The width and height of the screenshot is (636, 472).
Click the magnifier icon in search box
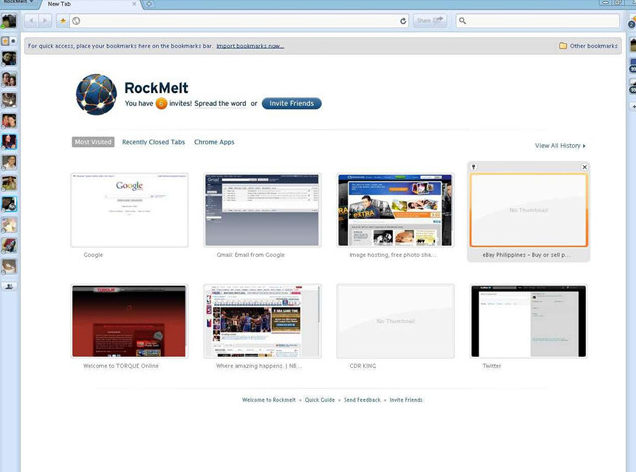(x=462, y=21)
